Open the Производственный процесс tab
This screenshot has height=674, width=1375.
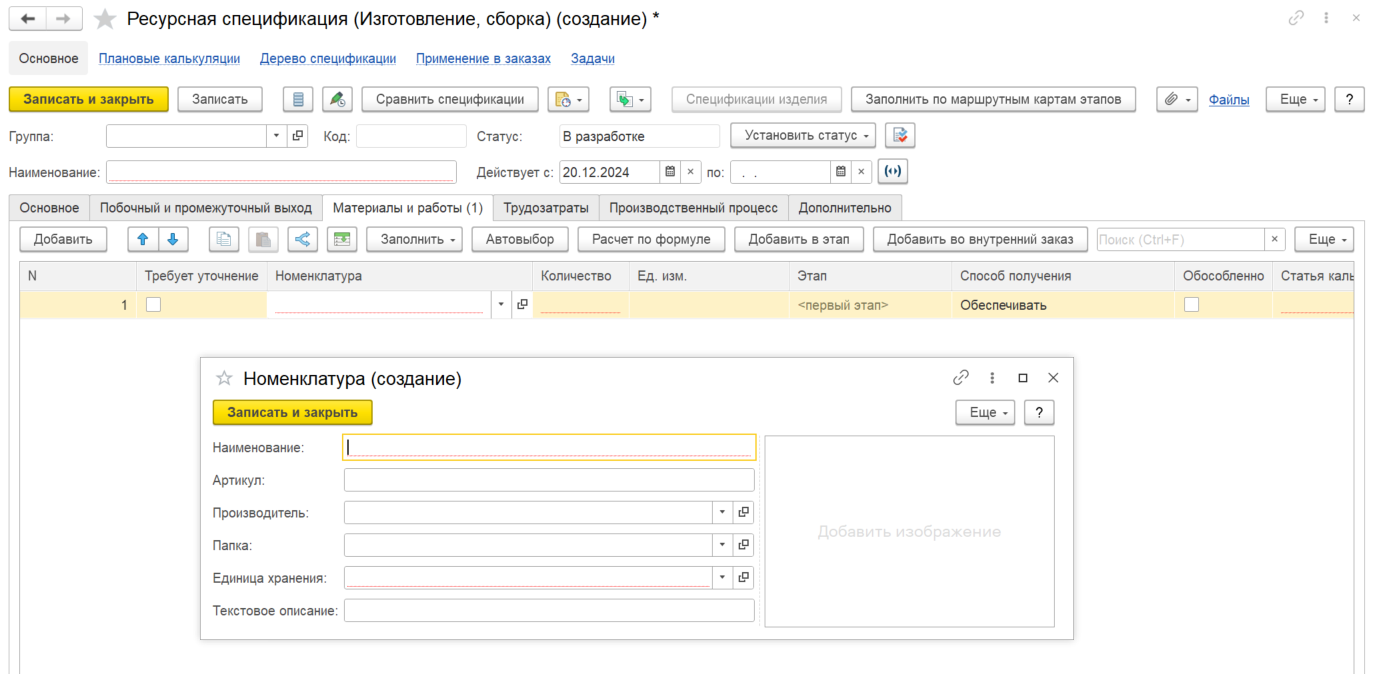pos(693,208)
